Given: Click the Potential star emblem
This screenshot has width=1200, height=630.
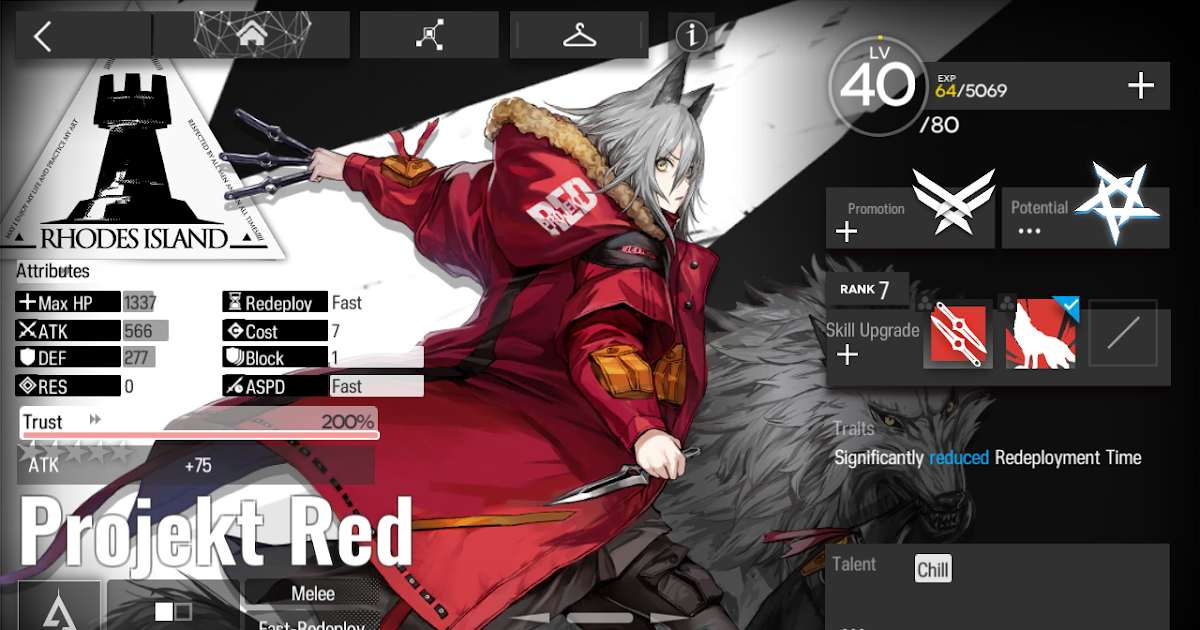Looking at the screenshot, I should [1118, 201].
